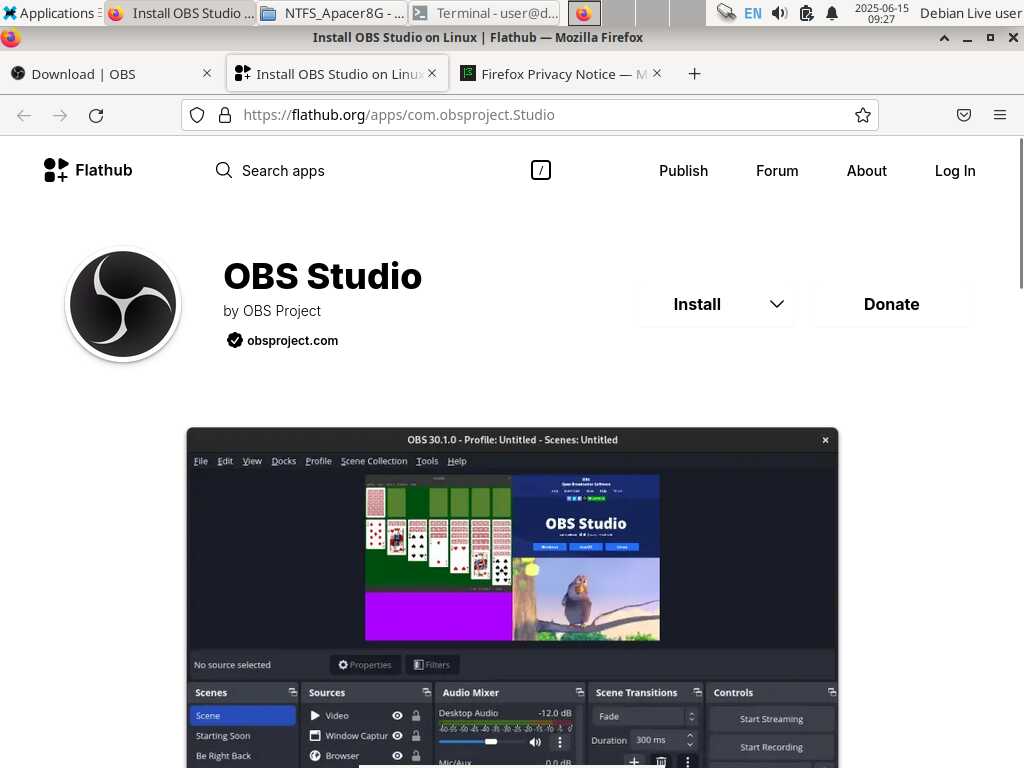Open the Applications menu

(50, 13)
